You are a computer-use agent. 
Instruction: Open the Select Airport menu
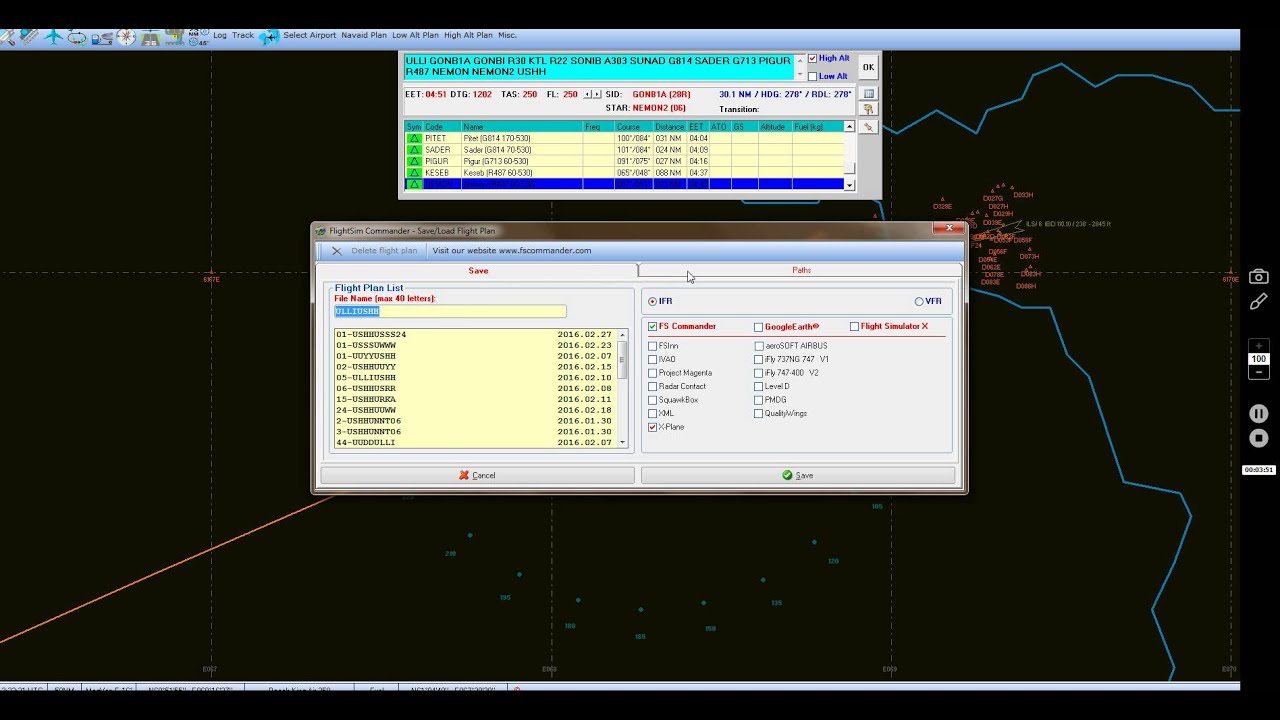pyautogui.click(x=310, y=35)
